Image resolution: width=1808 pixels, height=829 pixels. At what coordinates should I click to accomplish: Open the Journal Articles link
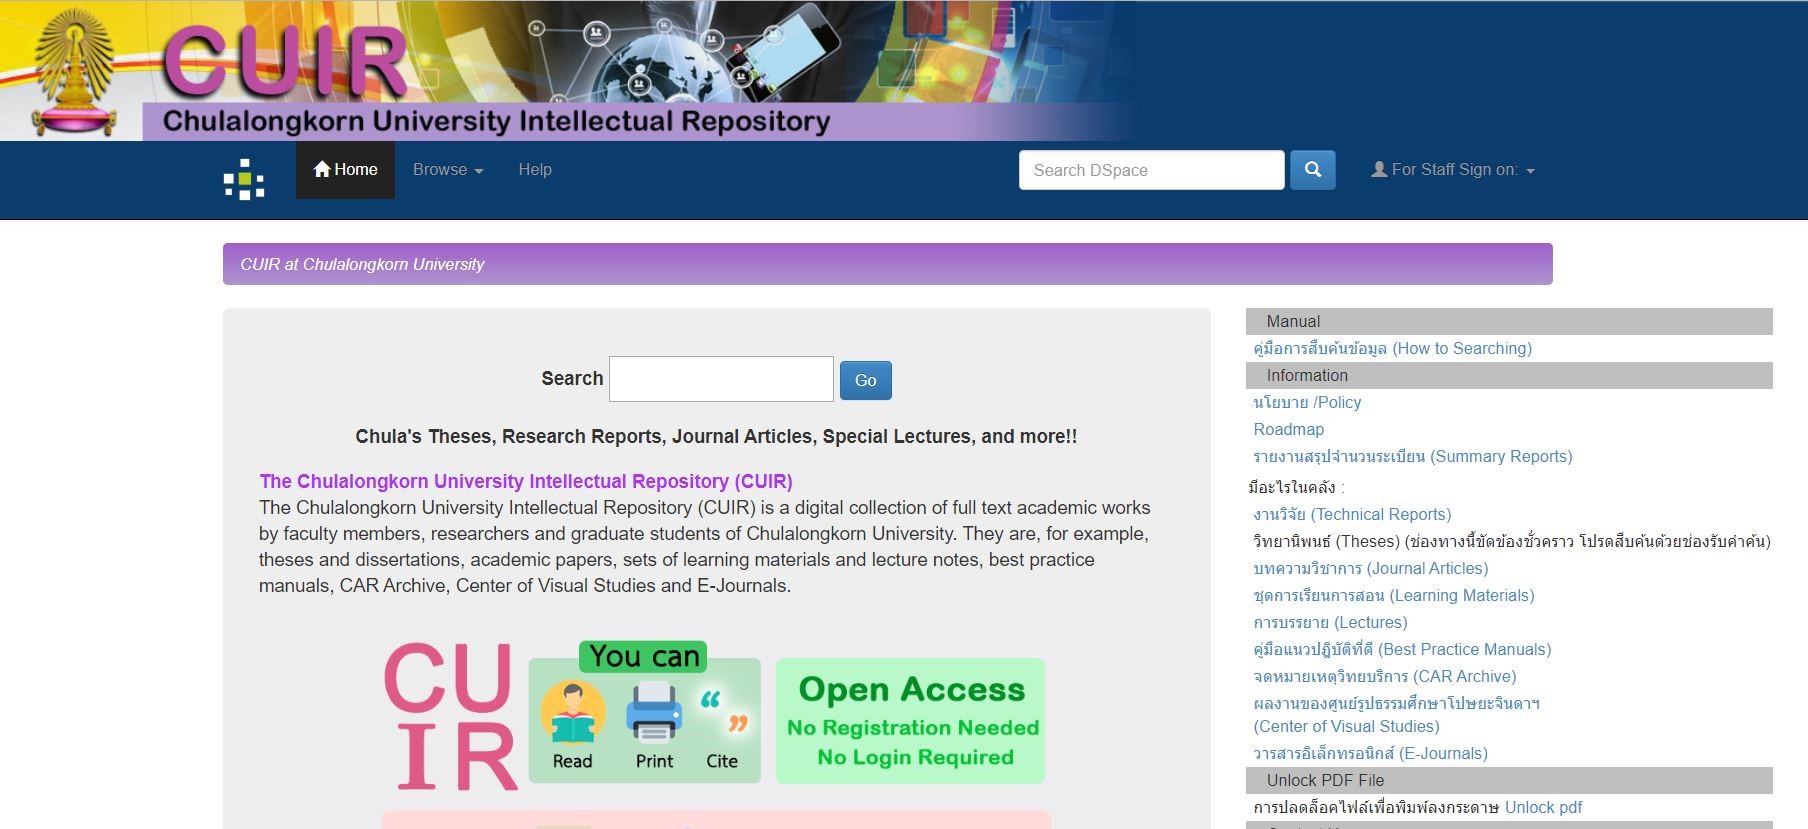point(1370,568)
